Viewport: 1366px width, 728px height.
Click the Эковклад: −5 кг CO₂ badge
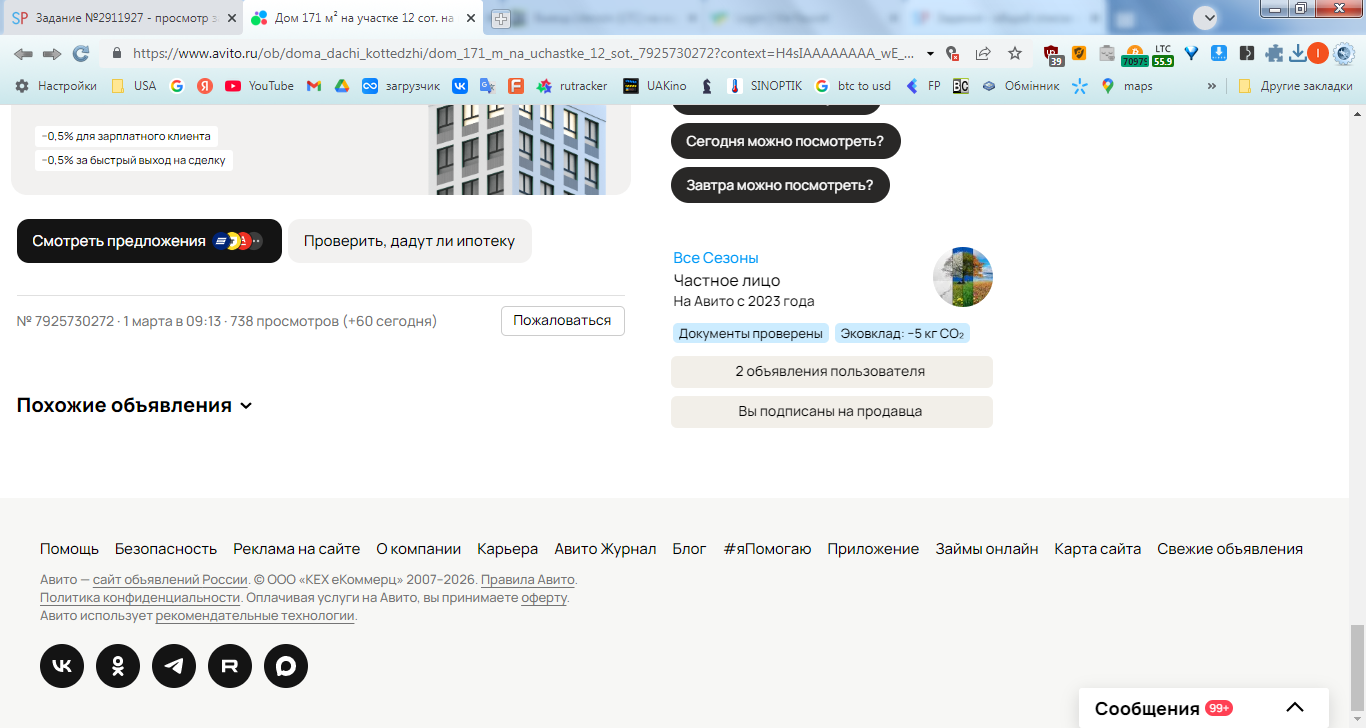902,334
